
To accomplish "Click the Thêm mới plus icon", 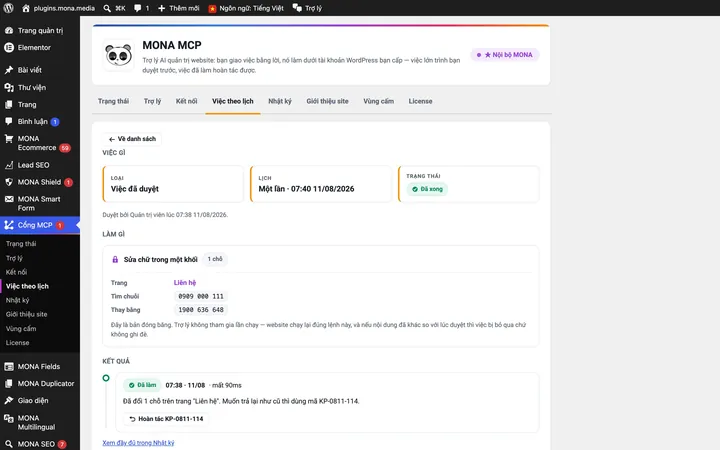I will (x=161, y=8).
